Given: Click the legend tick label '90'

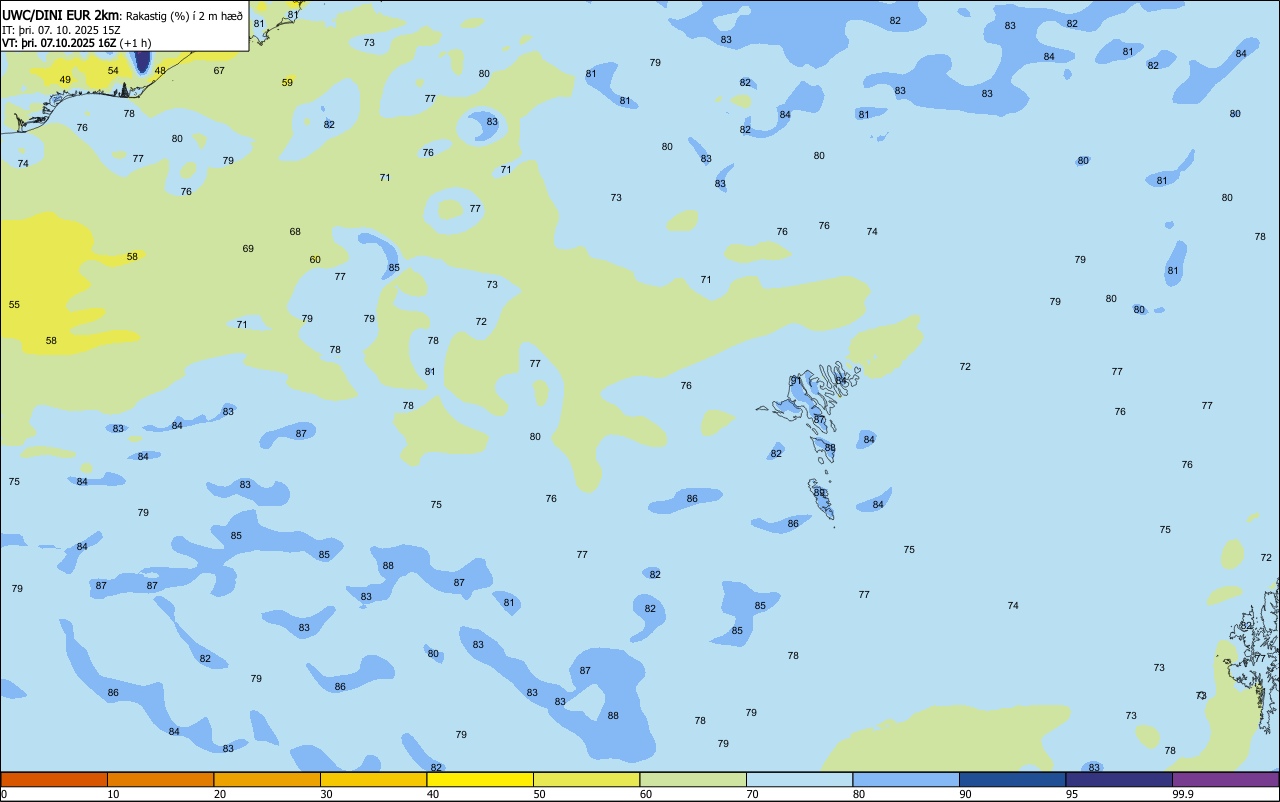Looking at the screenshot, I should [966, 794].
